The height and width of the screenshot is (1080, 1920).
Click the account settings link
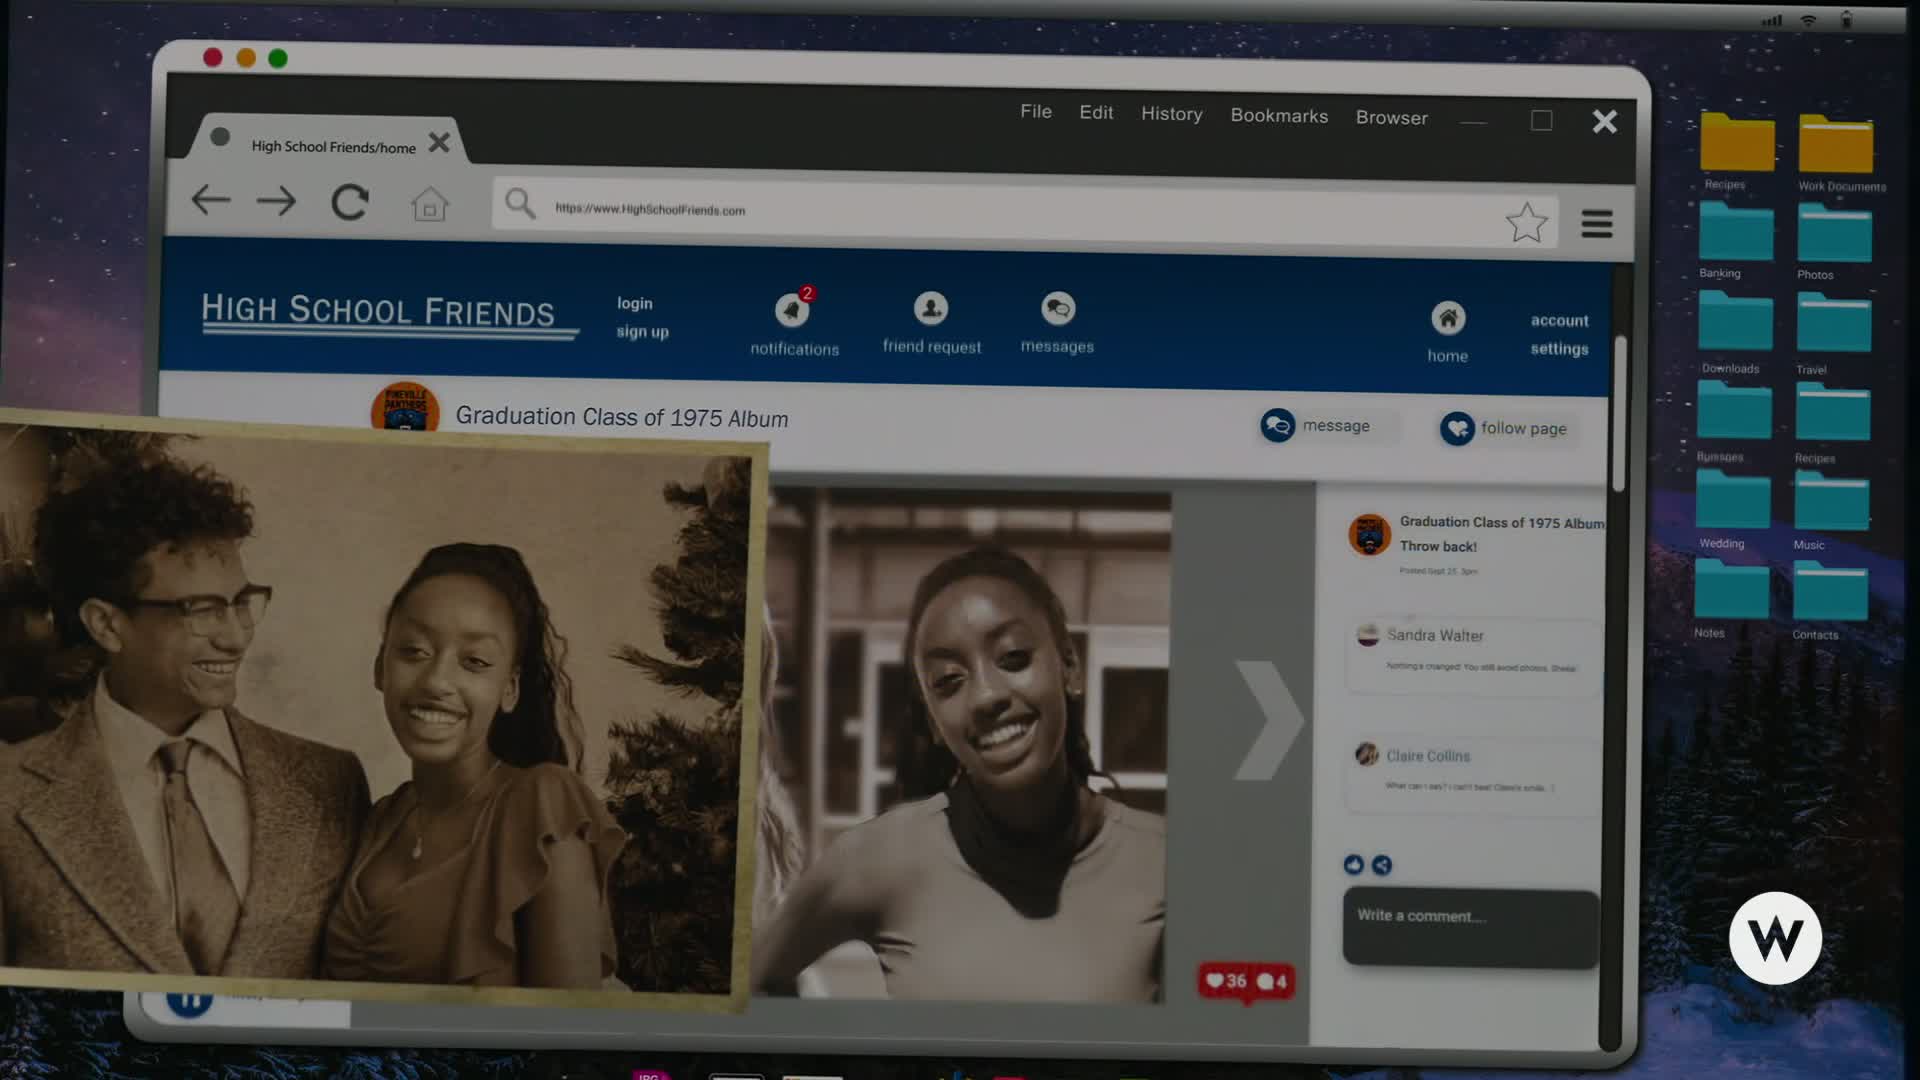[x=1559, y=335]
